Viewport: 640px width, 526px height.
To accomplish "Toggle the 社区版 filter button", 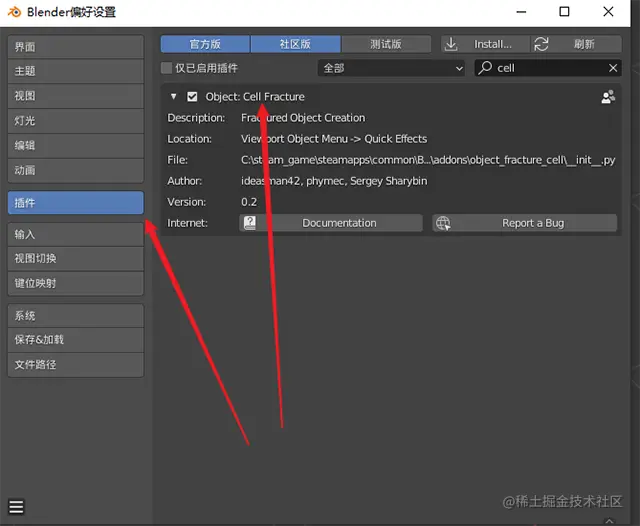I will [296, 44].
